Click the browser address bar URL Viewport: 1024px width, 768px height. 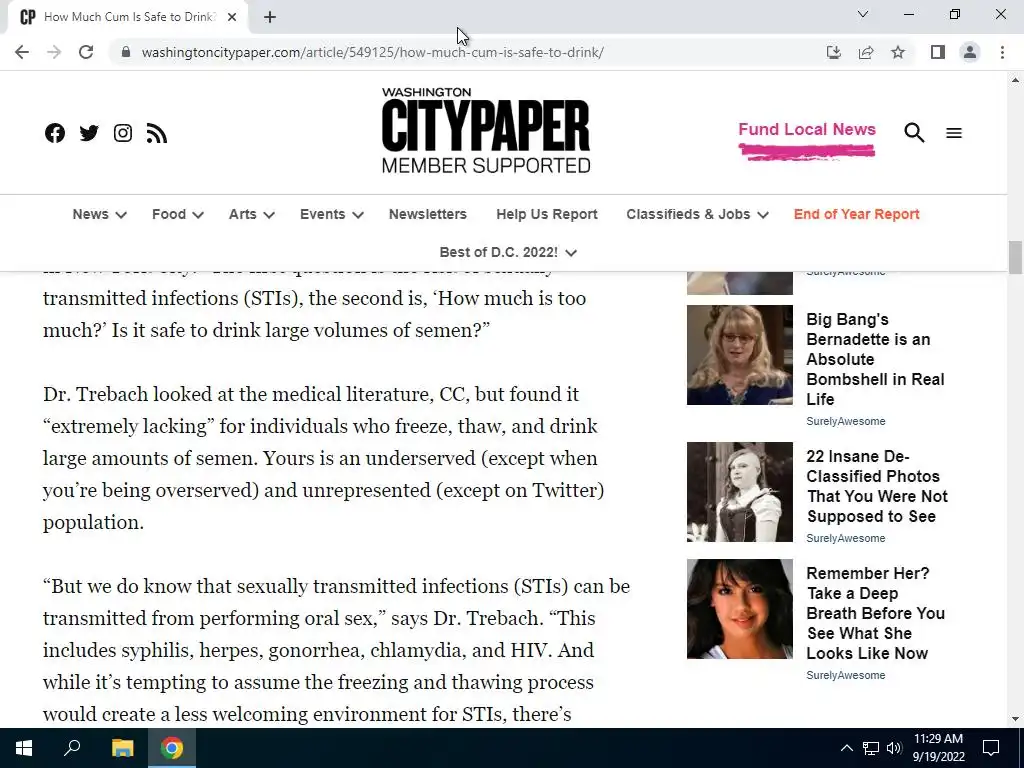coord(372,52)
